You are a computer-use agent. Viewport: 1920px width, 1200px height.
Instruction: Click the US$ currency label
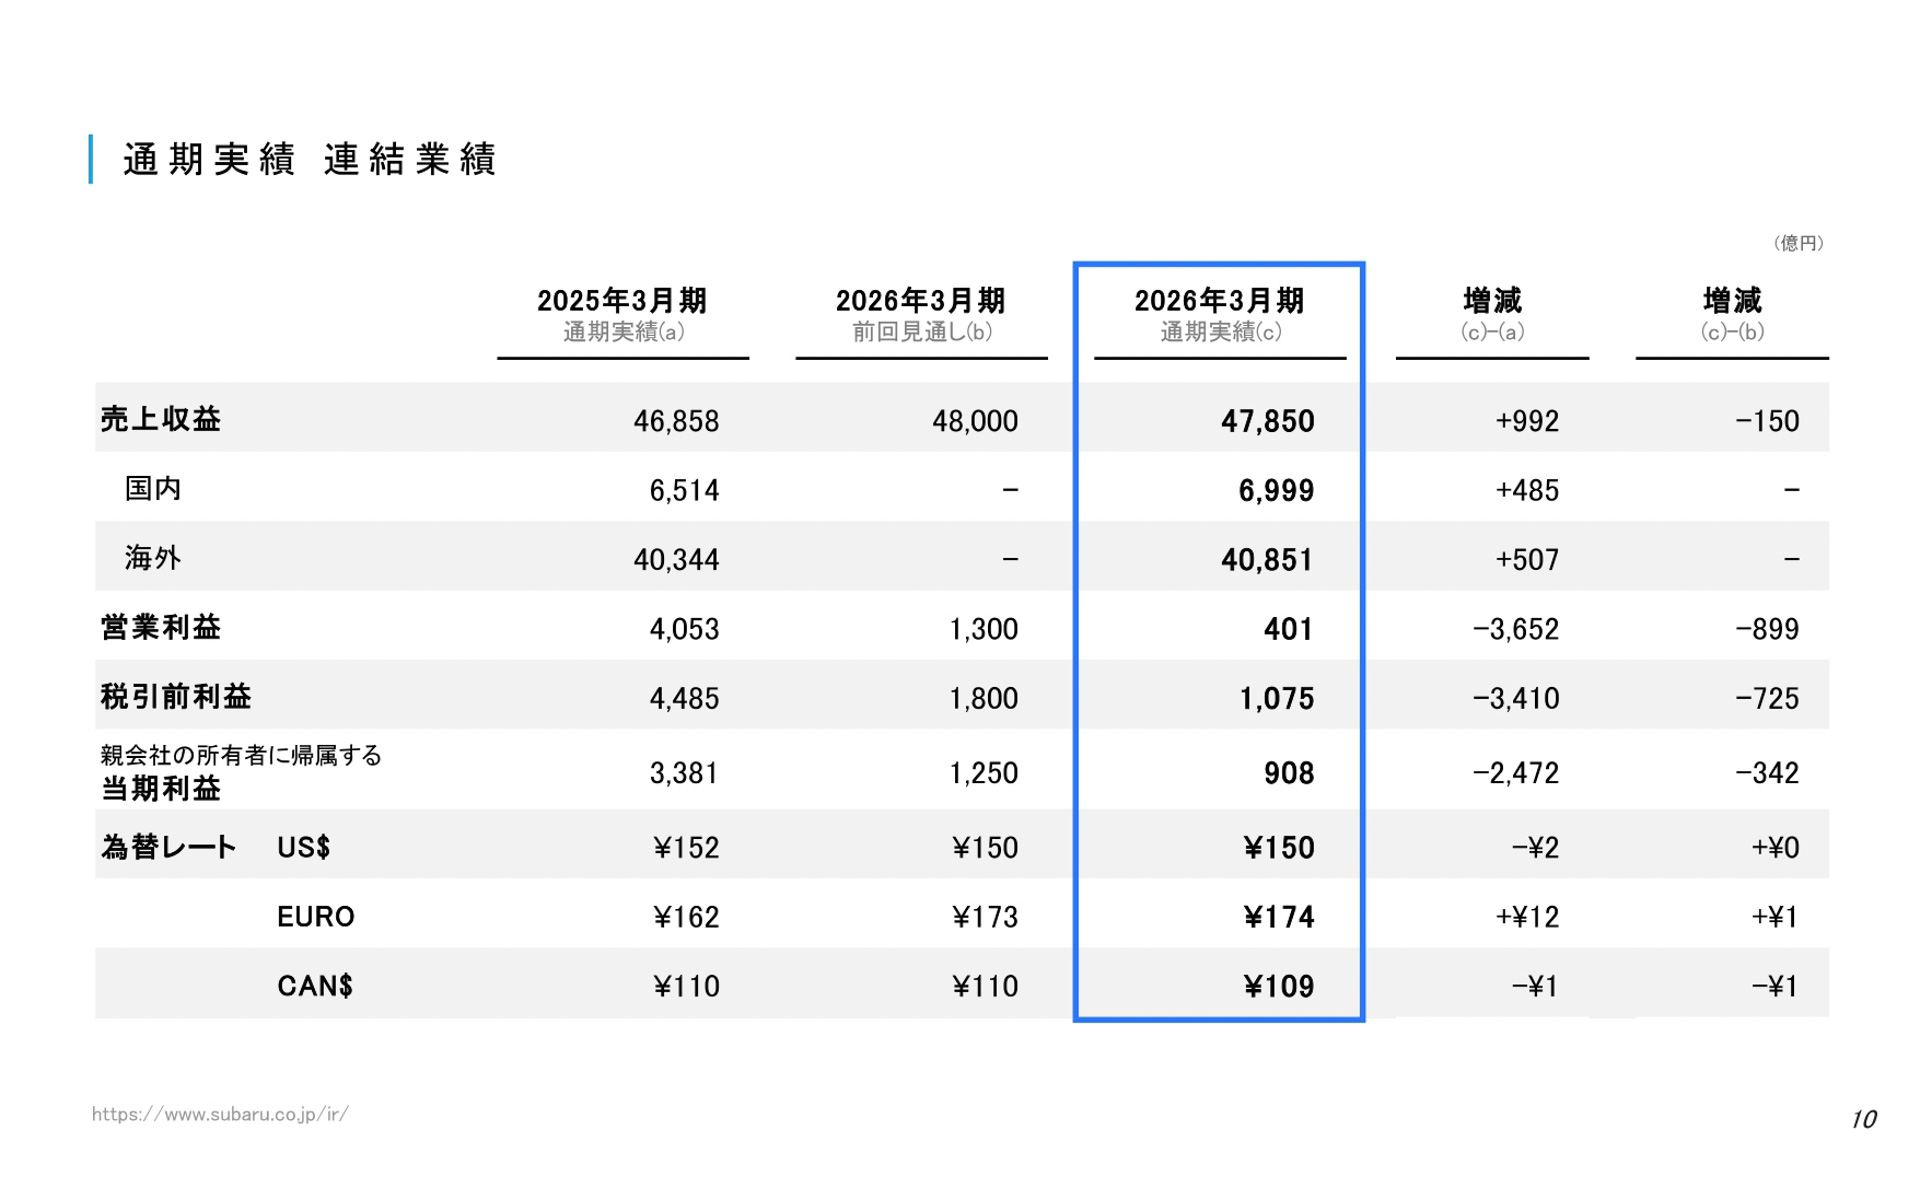(304, 848)
